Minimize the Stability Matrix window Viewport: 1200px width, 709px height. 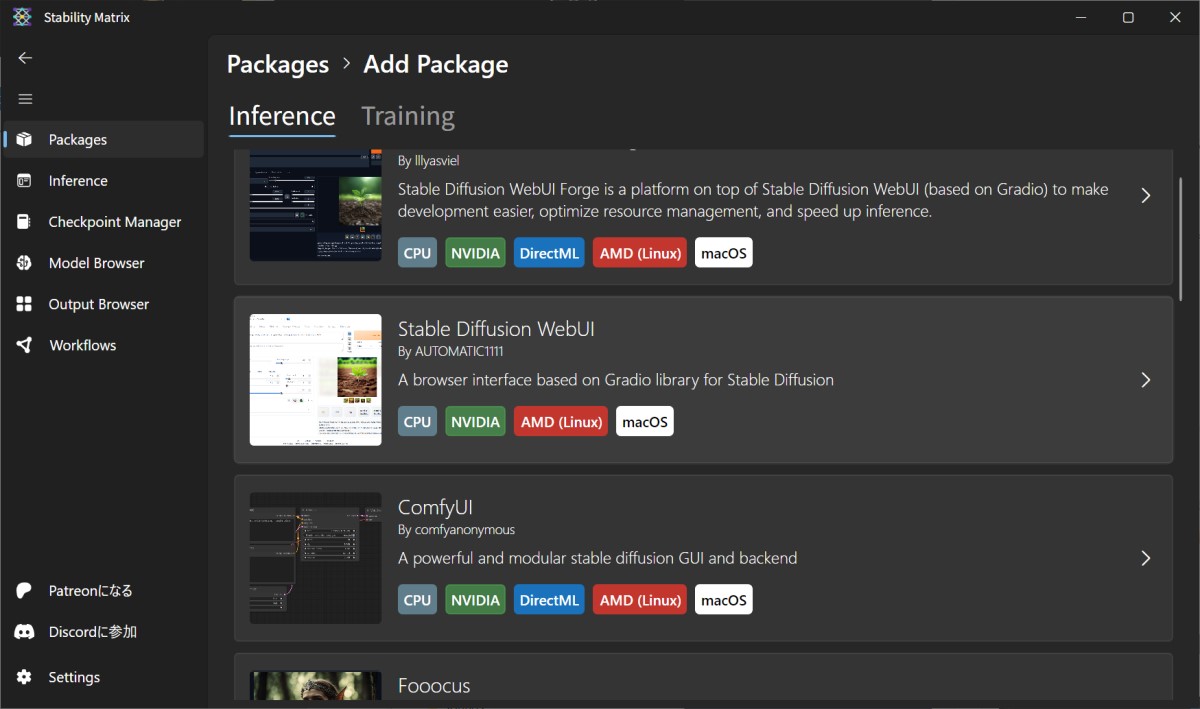[x=1081, y=17]
